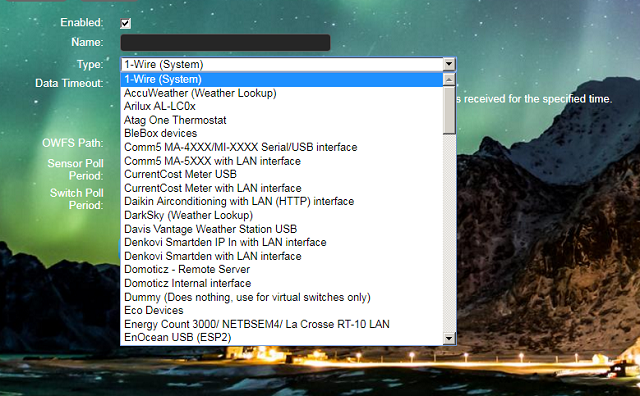Image resolution: width=640 pixels, height=396 pixels.
Task: Toggle the Enabled checkbox
Action: (x=125, y=23)
